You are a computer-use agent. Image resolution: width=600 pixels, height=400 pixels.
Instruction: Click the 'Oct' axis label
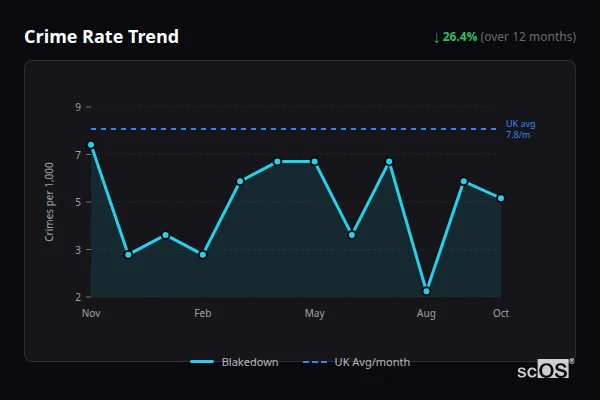pos(501,313)
